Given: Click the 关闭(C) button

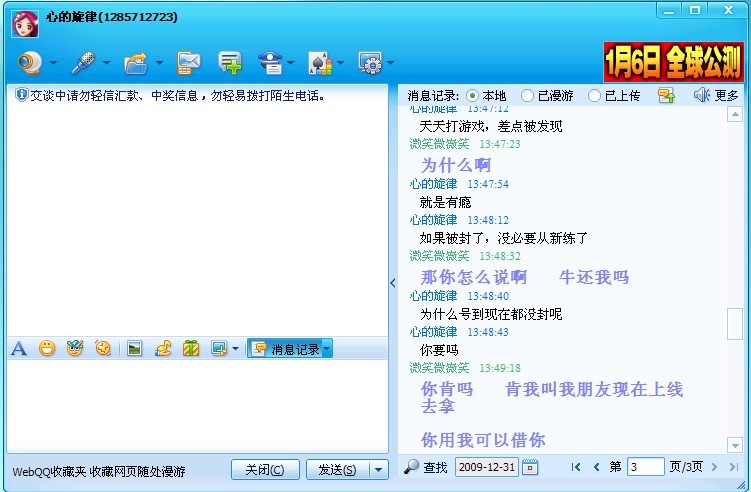Looking at the screenshot, I should tap(265, 469).
